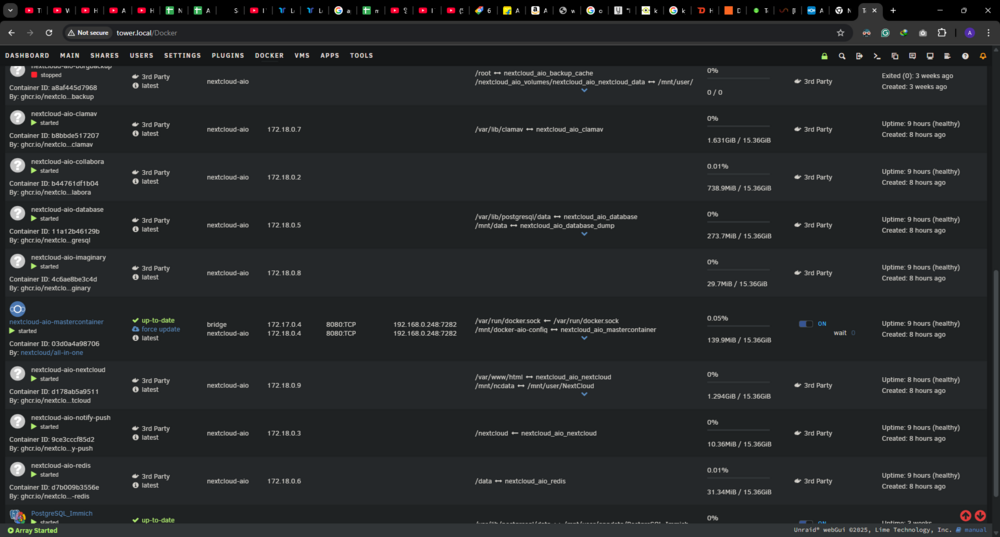Image resolution: width=1000 pixels, height=537 pixels.
Task: Click the info monitor icon in header
Action: click(930, 56)
